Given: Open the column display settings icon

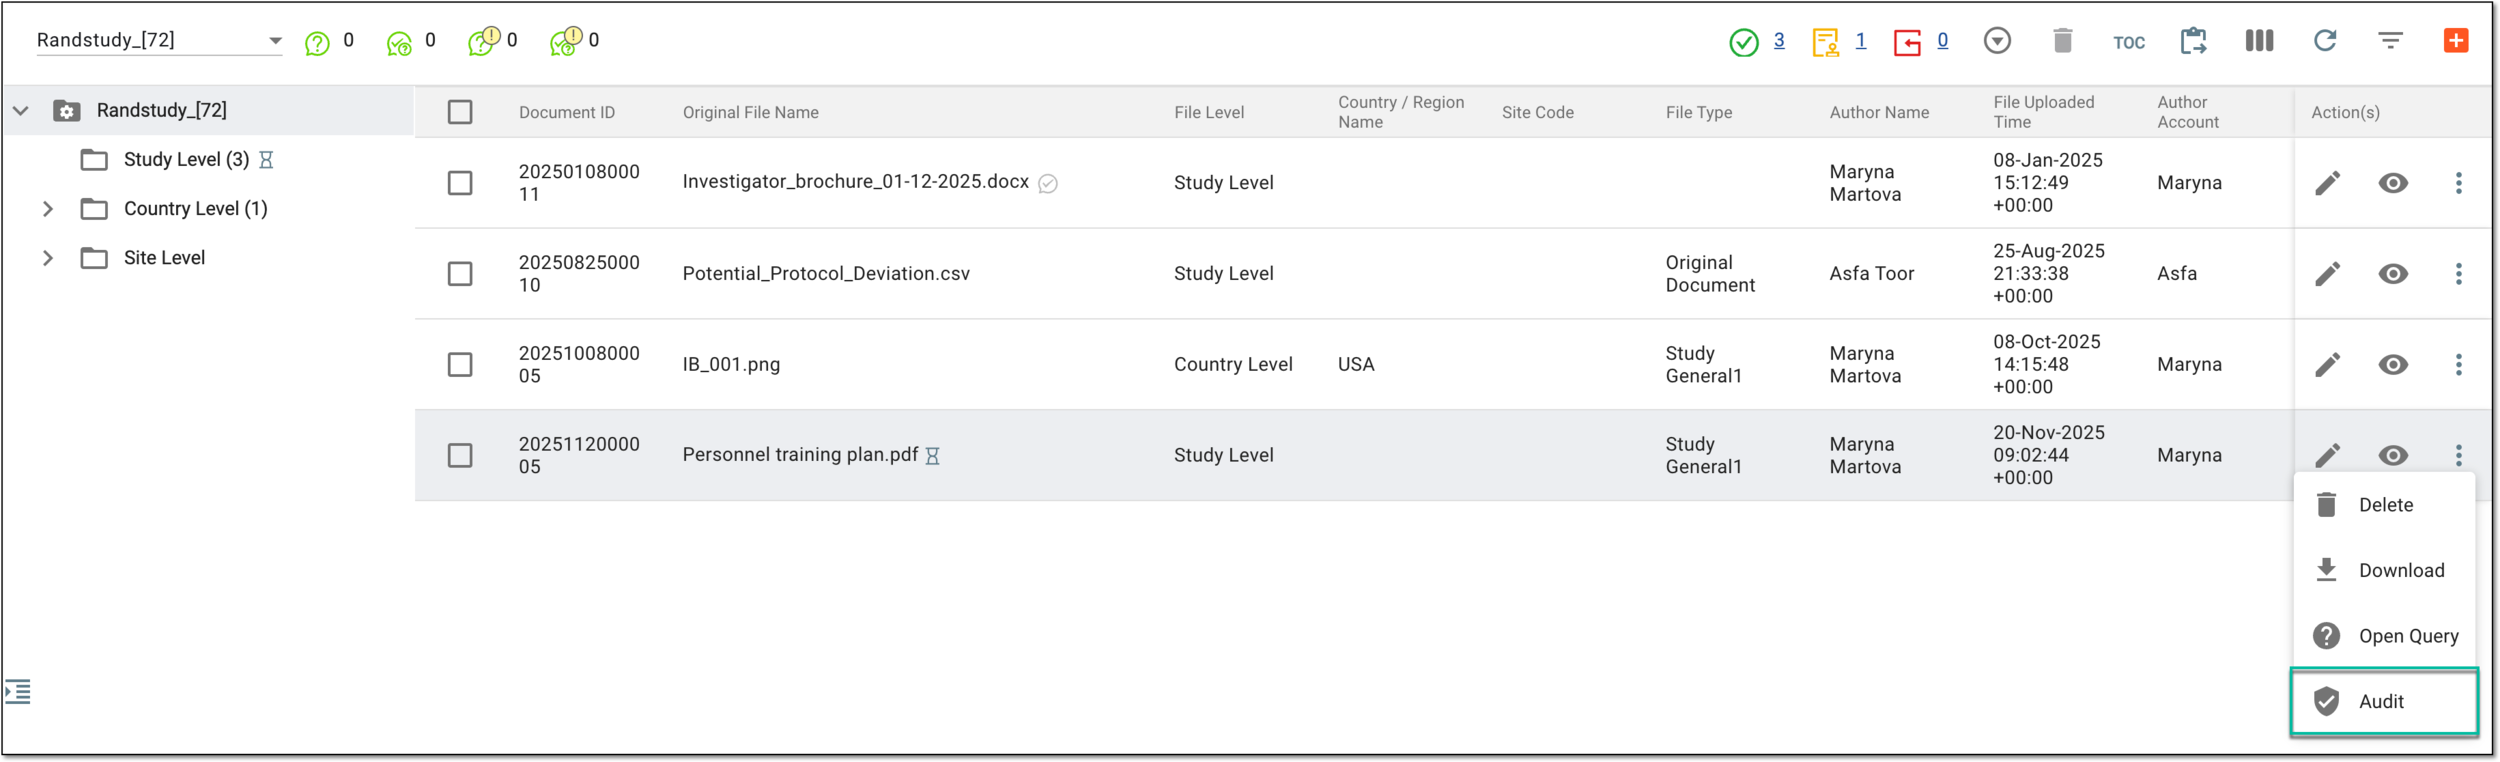Looking at the screenshot, I should tap(2259, 40).
